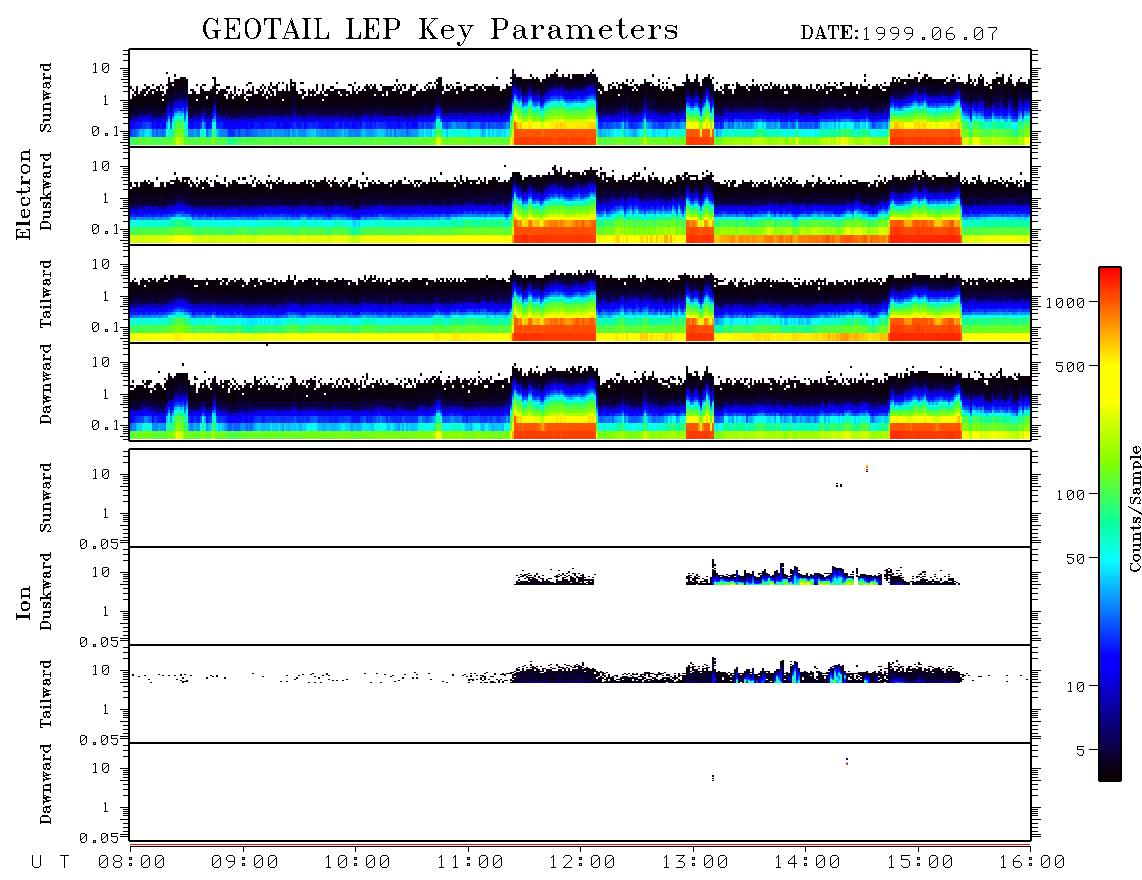Click the "Counts/Sample" color scale title

(x=1134, y=508)
